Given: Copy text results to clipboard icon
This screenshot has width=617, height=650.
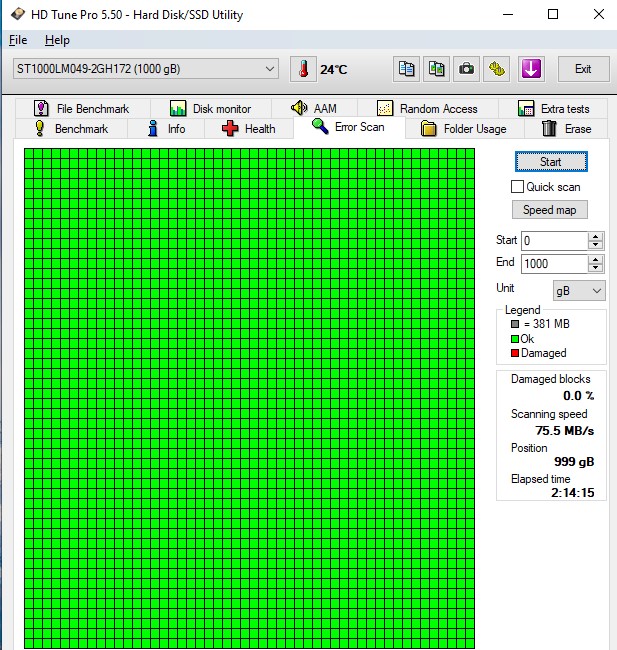Looking at the screenshot, I should (406, 69).
